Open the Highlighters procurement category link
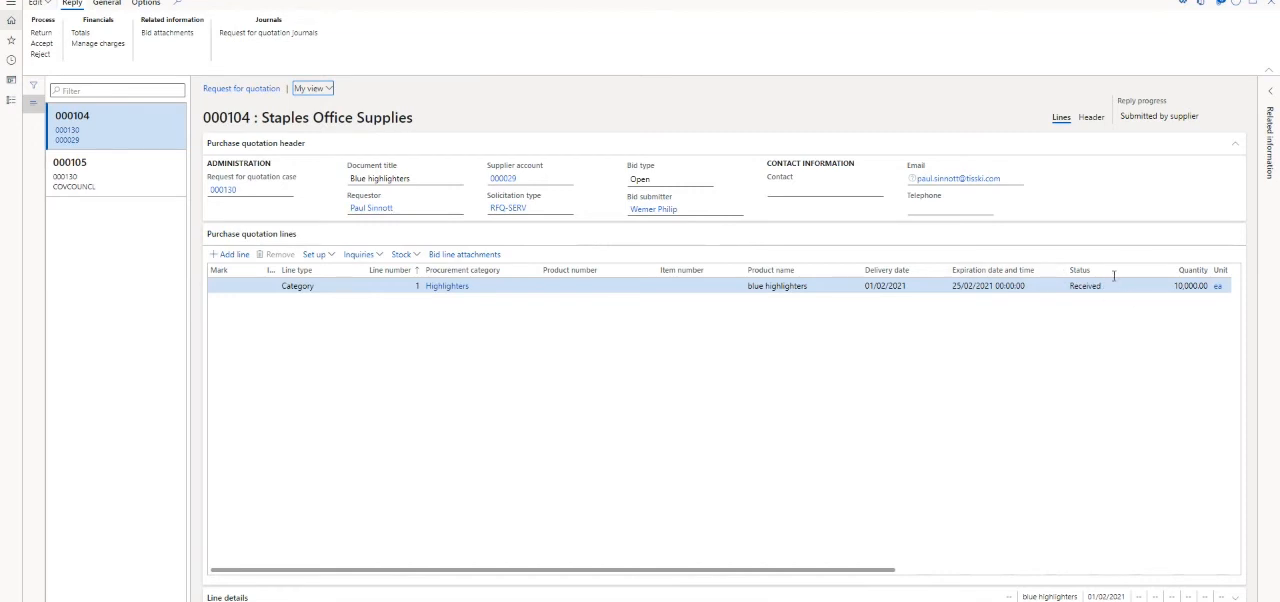 click(x=447, y=286)
